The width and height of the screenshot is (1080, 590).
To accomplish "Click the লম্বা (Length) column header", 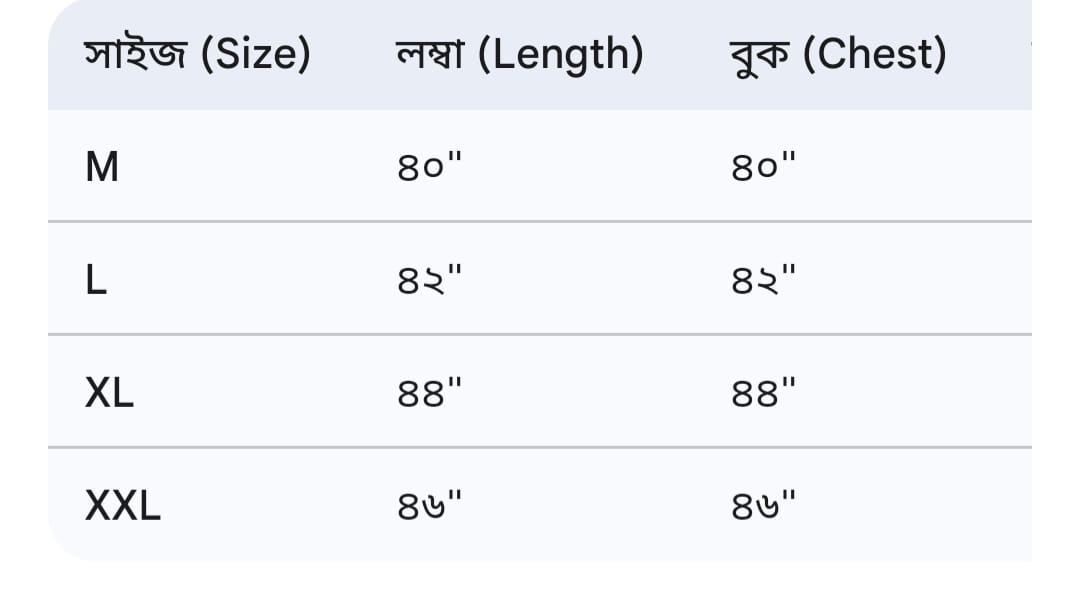I will click(x=519, y=54).
